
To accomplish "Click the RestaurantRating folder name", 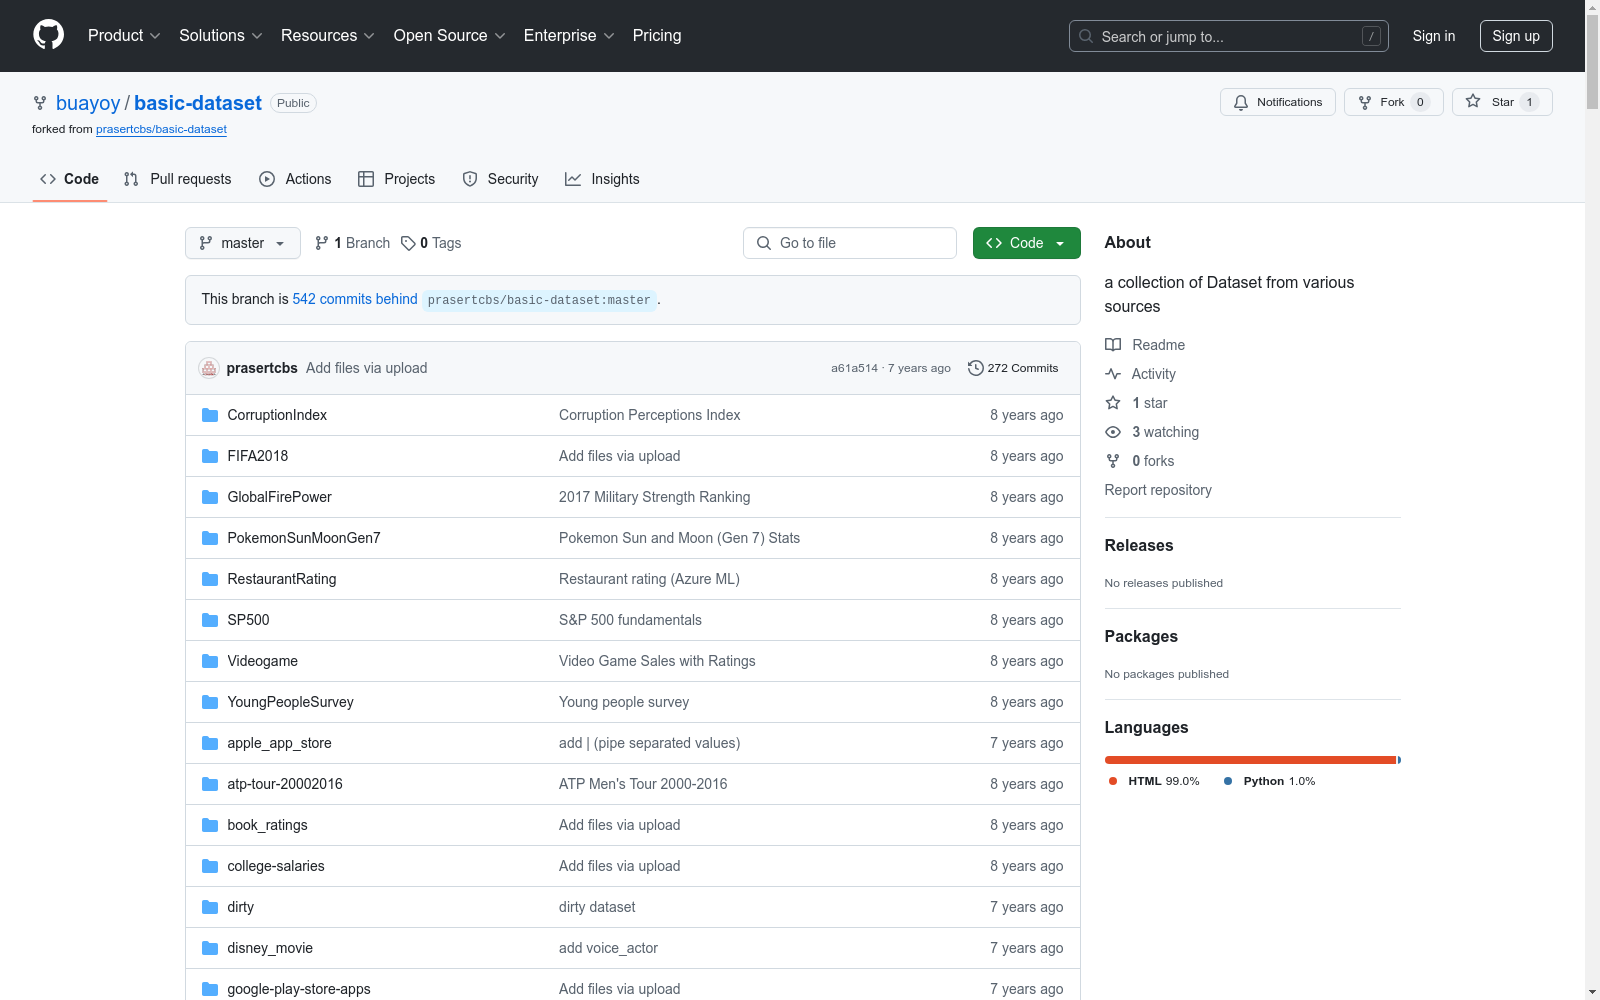I will [x=282, y=579].
